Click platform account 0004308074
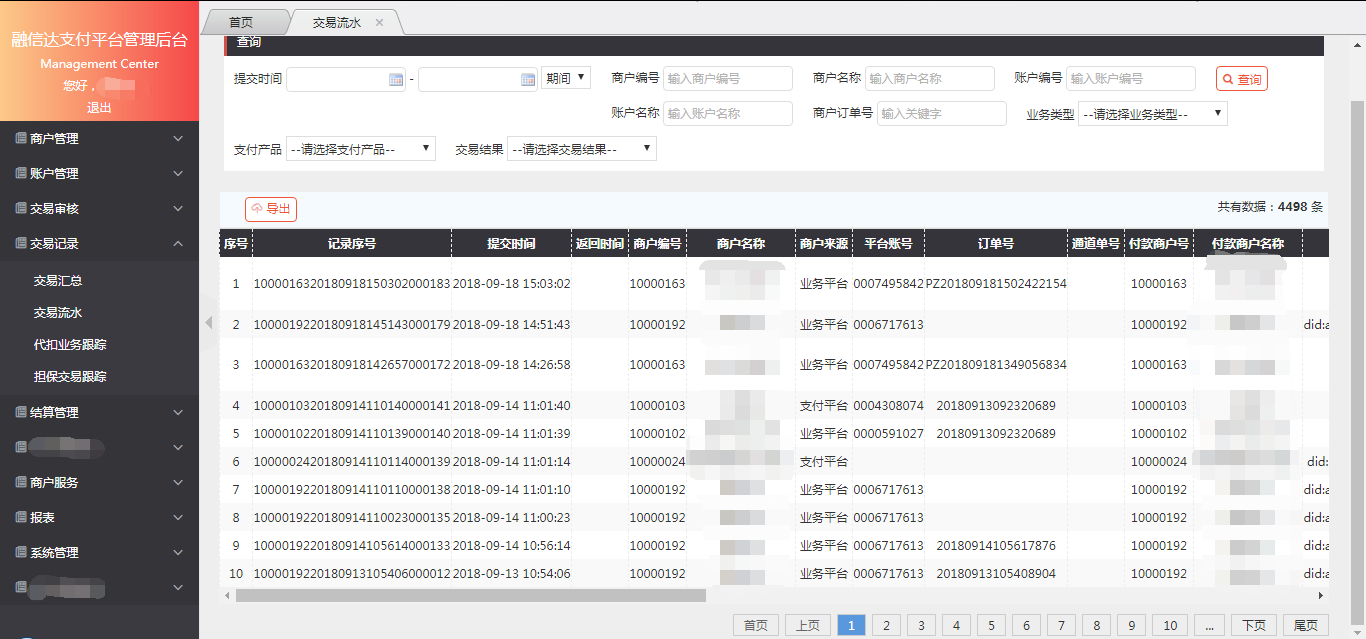1366x639 pixels. [888, 406]
